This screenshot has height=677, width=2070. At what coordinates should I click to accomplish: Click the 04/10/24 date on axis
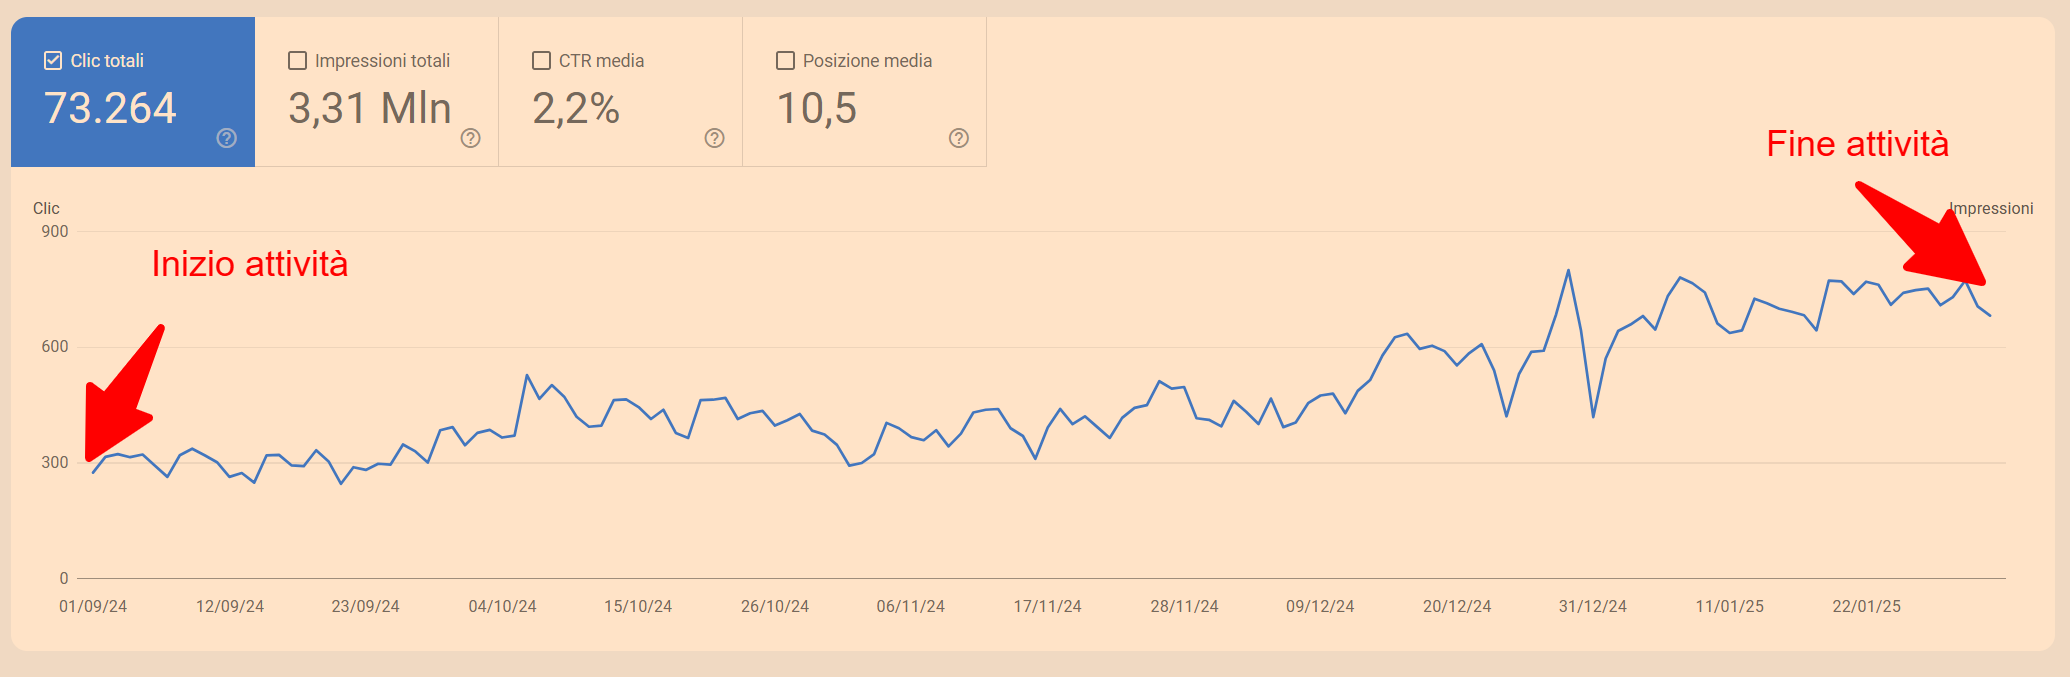click(x=502, y=606)
